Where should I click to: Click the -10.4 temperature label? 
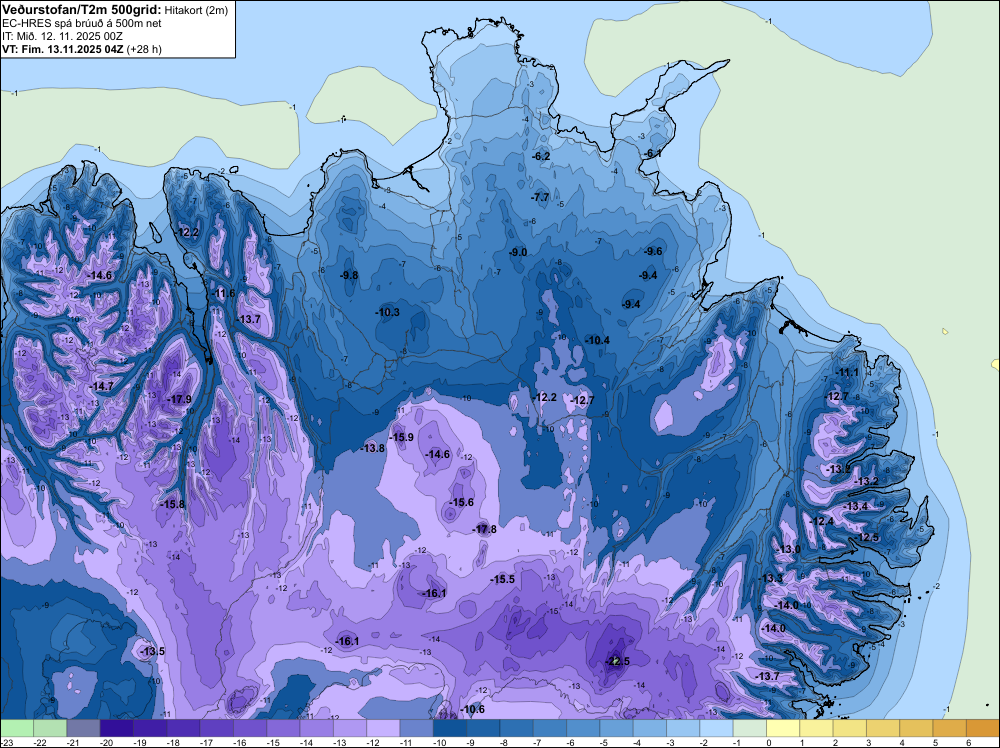598,341
